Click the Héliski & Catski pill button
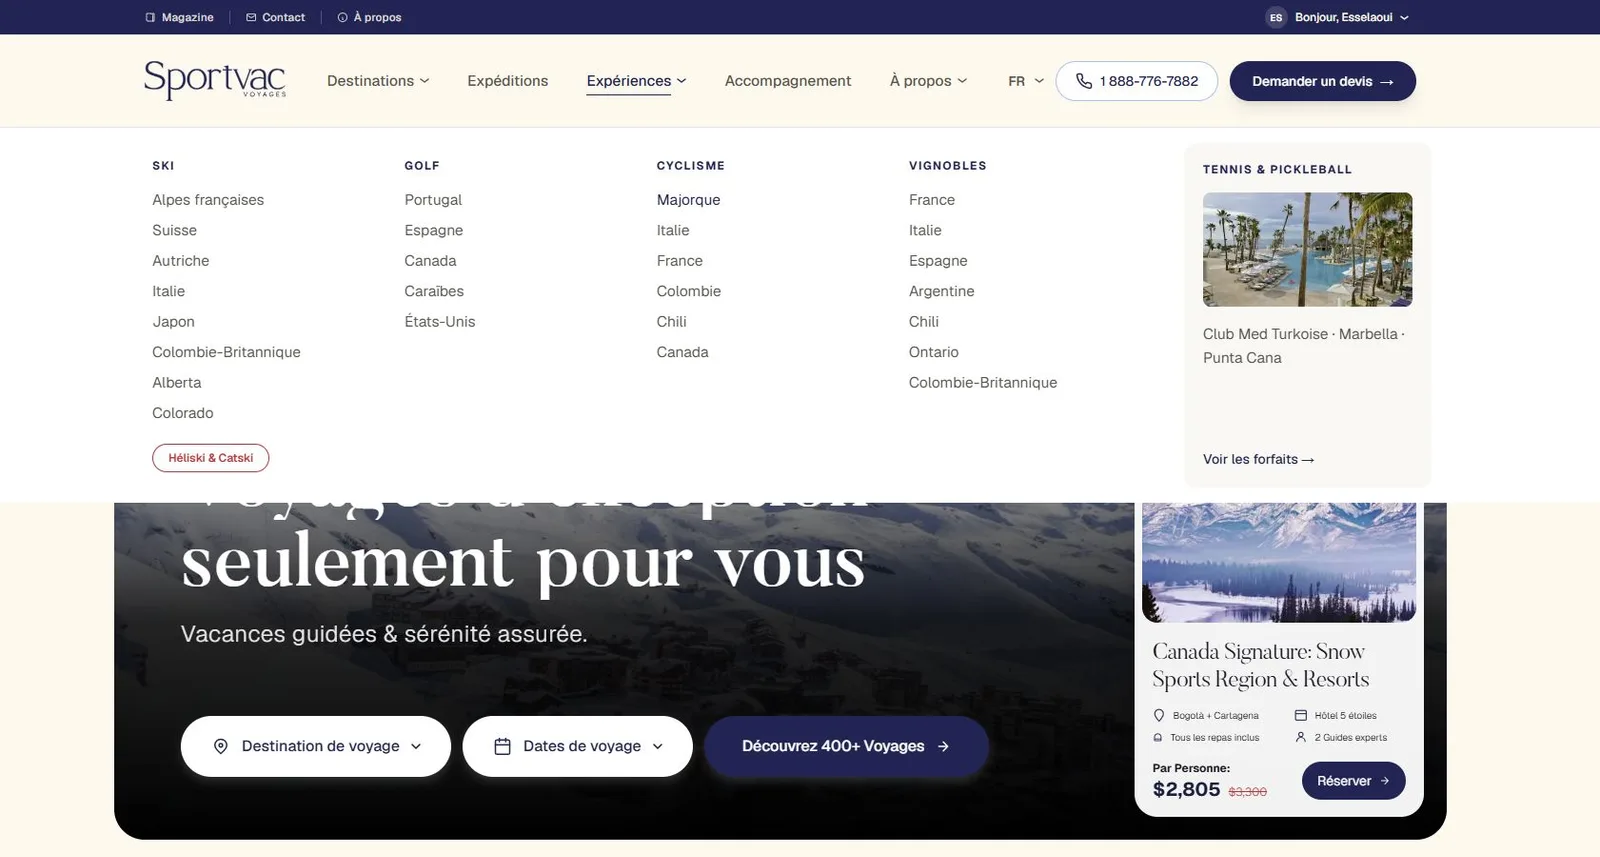This screenshot has height=857, width=1600. pyautogui.click(x=211, y=458)
